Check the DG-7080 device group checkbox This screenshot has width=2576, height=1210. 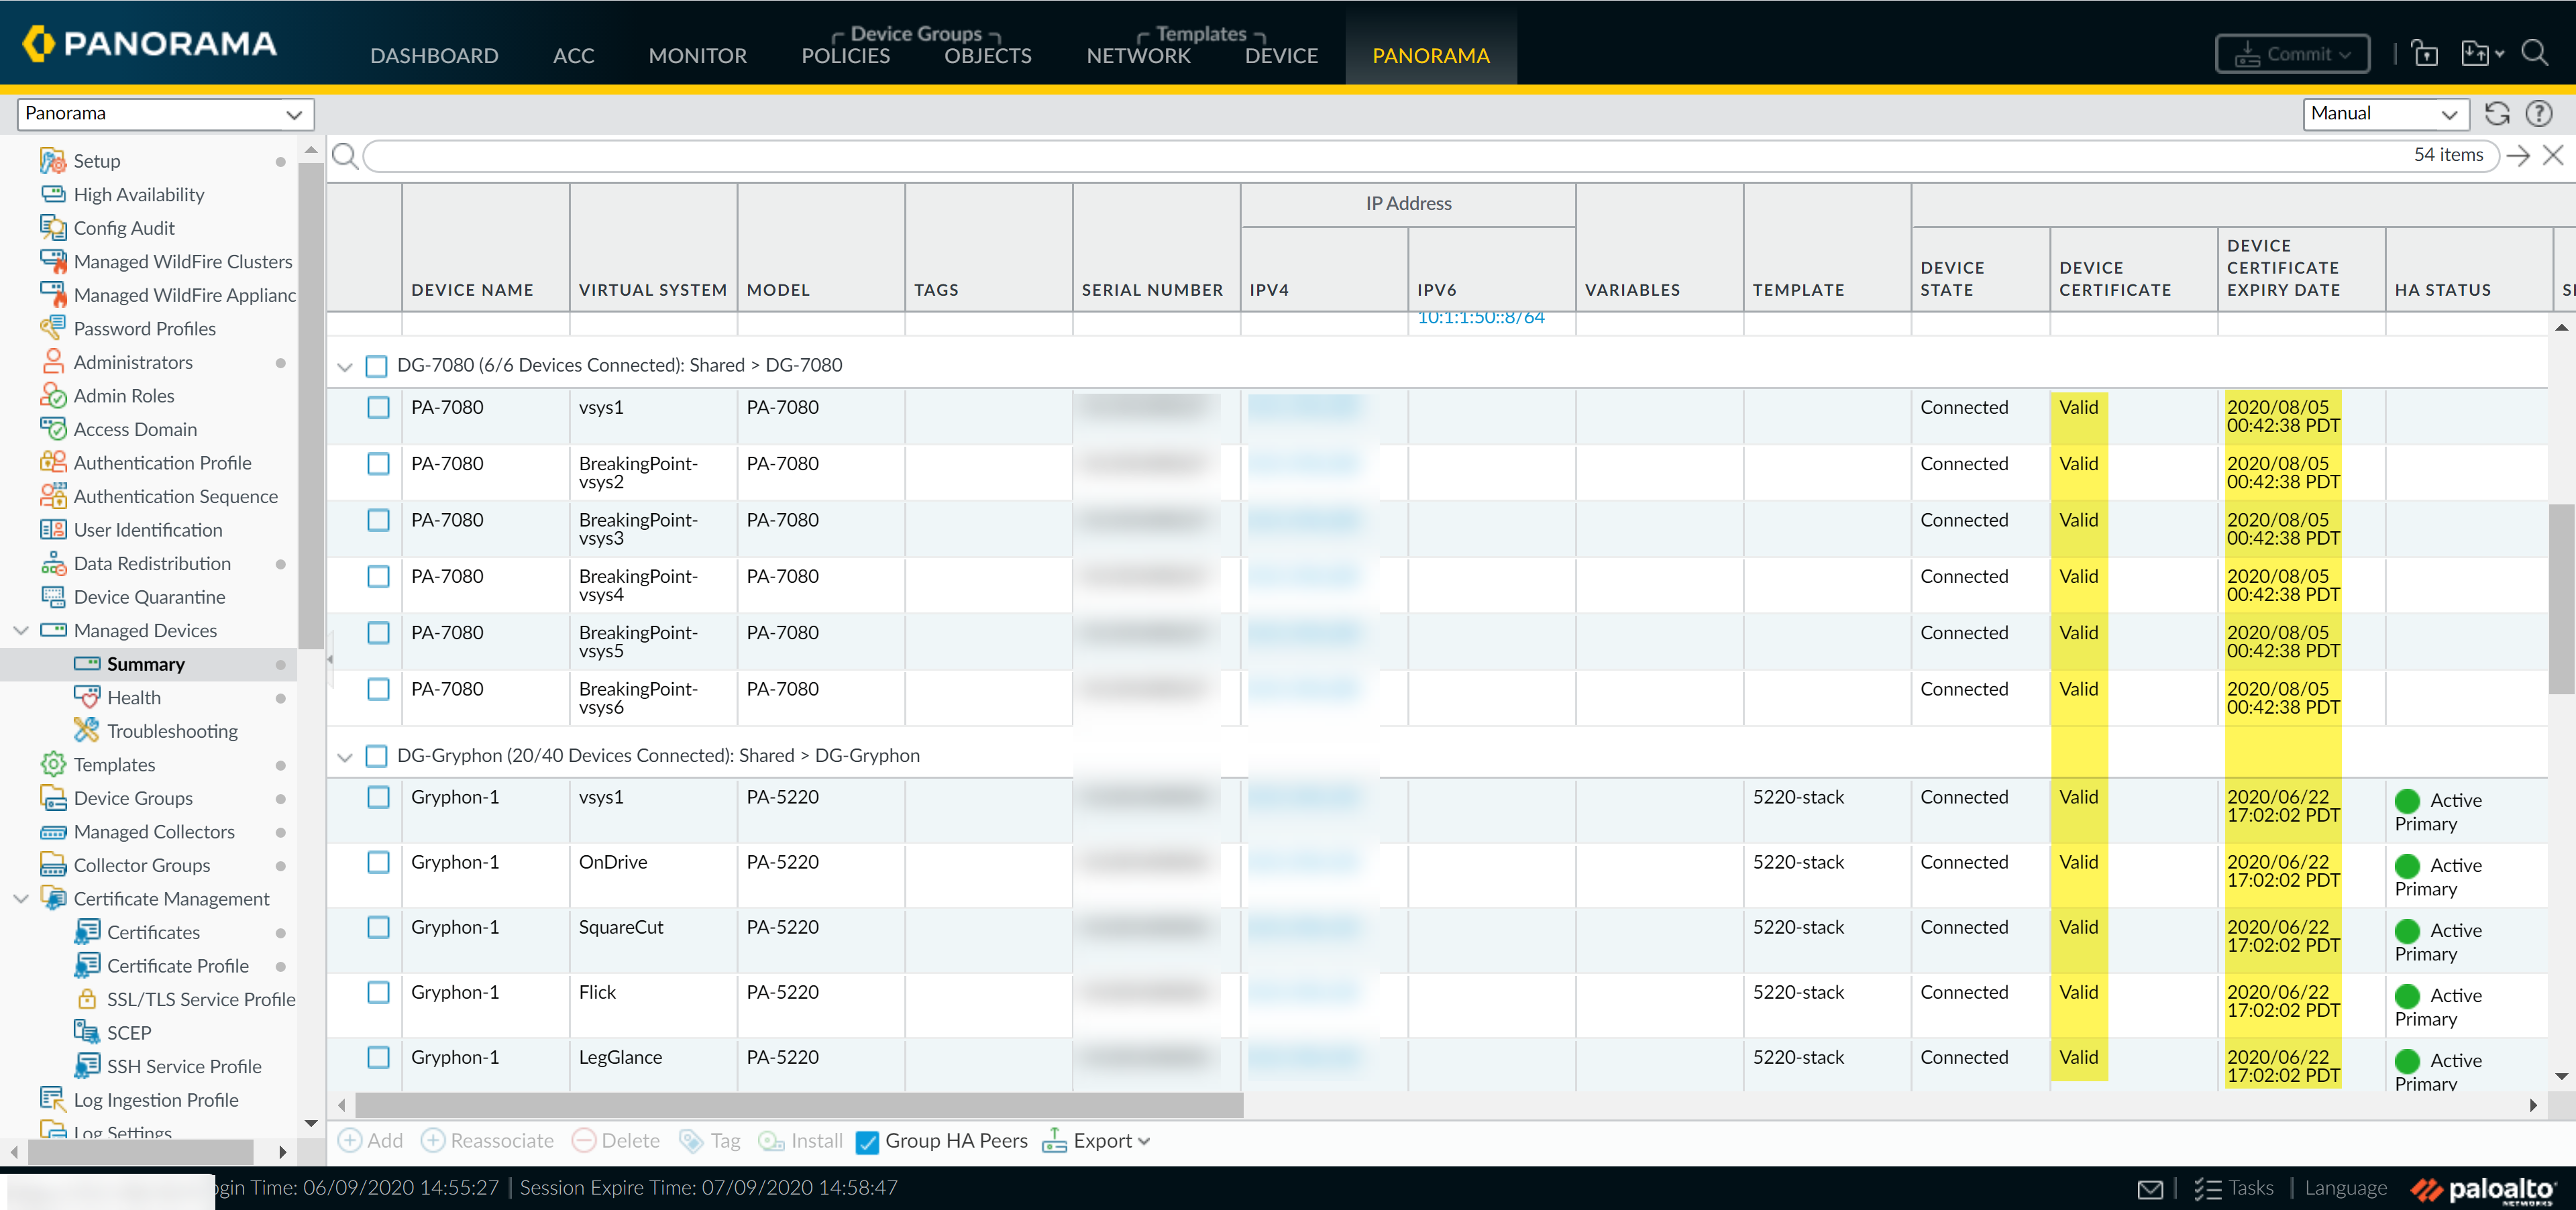point(376,366)
